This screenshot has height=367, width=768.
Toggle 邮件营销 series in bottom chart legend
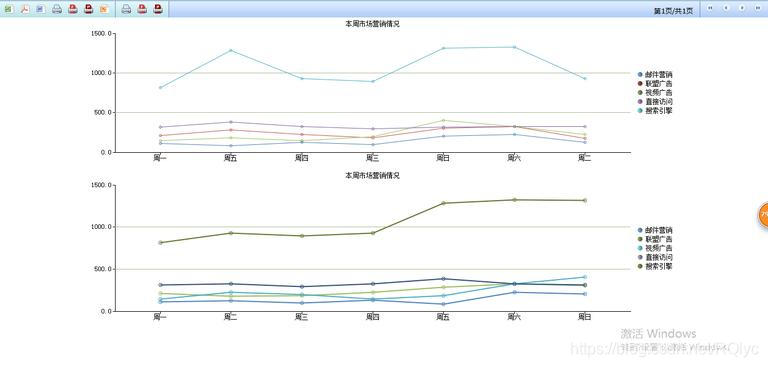click(x=655, y=230)
